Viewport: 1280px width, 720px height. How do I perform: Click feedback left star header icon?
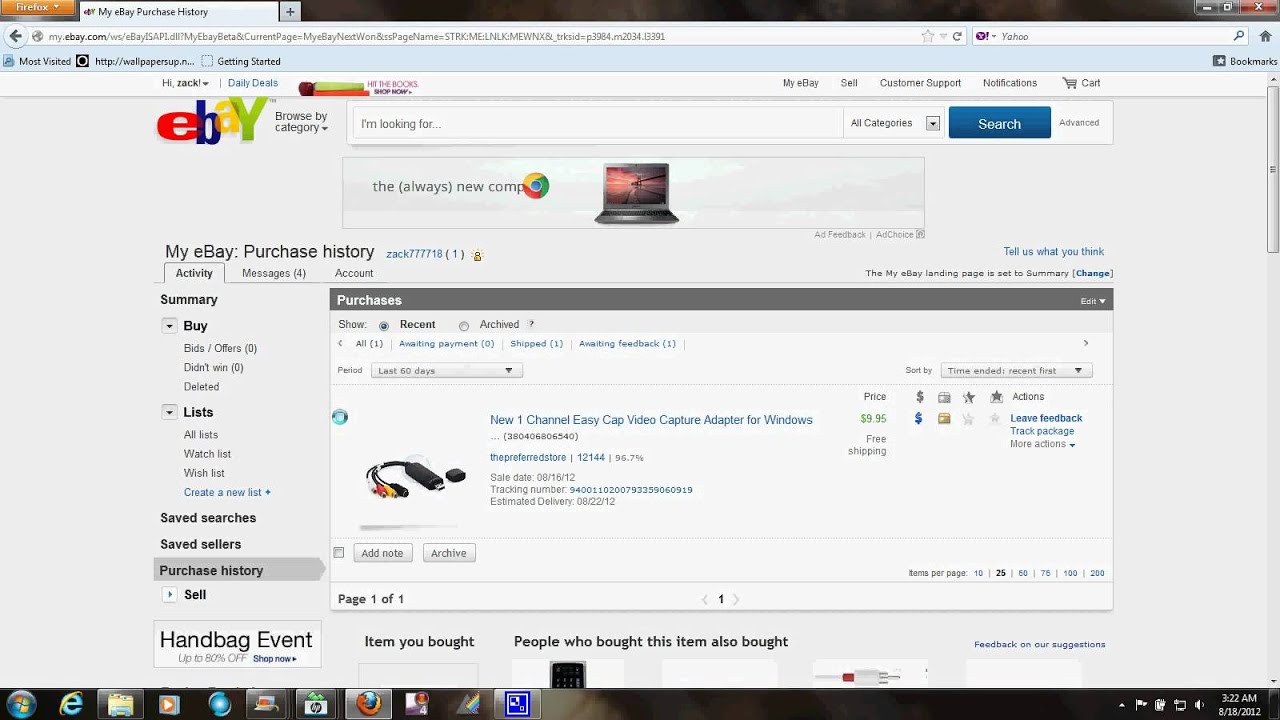(968, 397)
